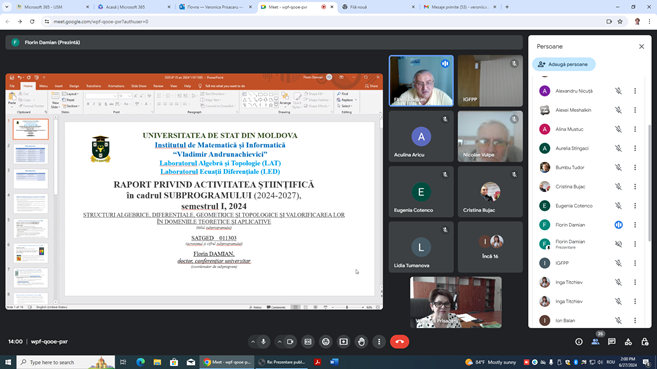Open more actions for Florin Damian Prezentare
This screenshot has height=369, width=657.
point(635,244)
